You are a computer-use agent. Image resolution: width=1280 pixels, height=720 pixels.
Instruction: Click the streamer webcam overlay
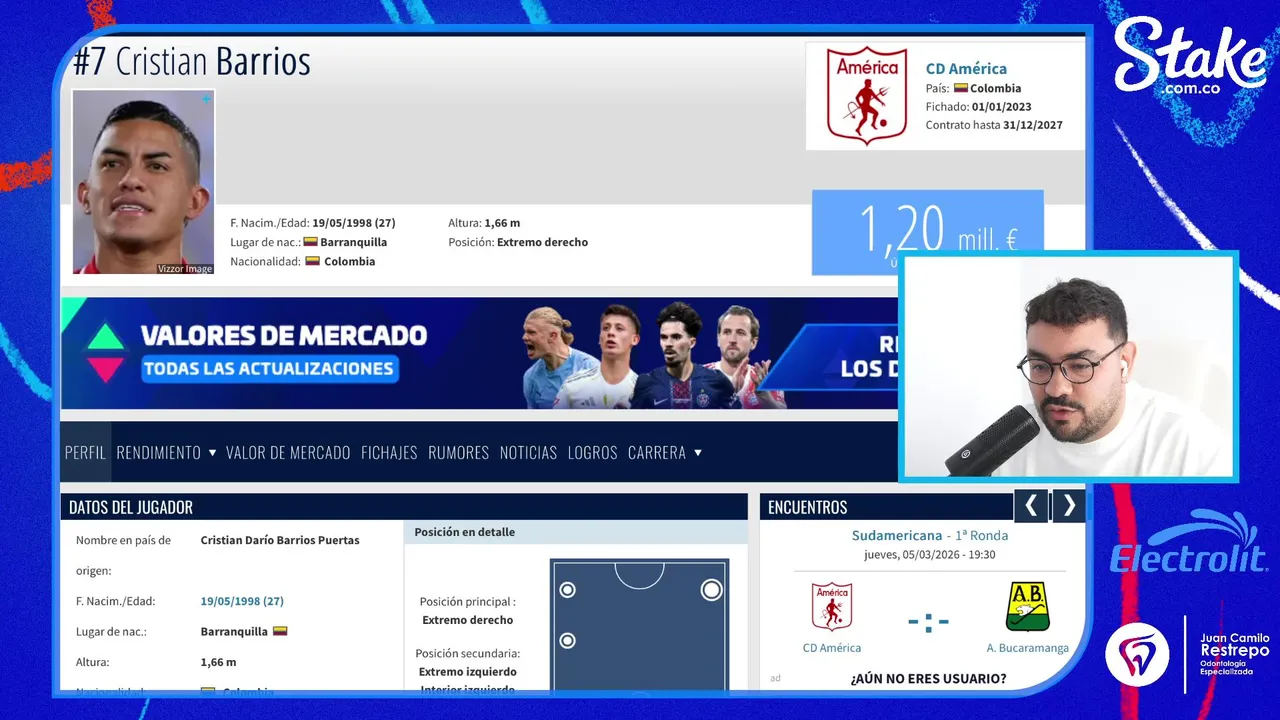[1068, 367]
